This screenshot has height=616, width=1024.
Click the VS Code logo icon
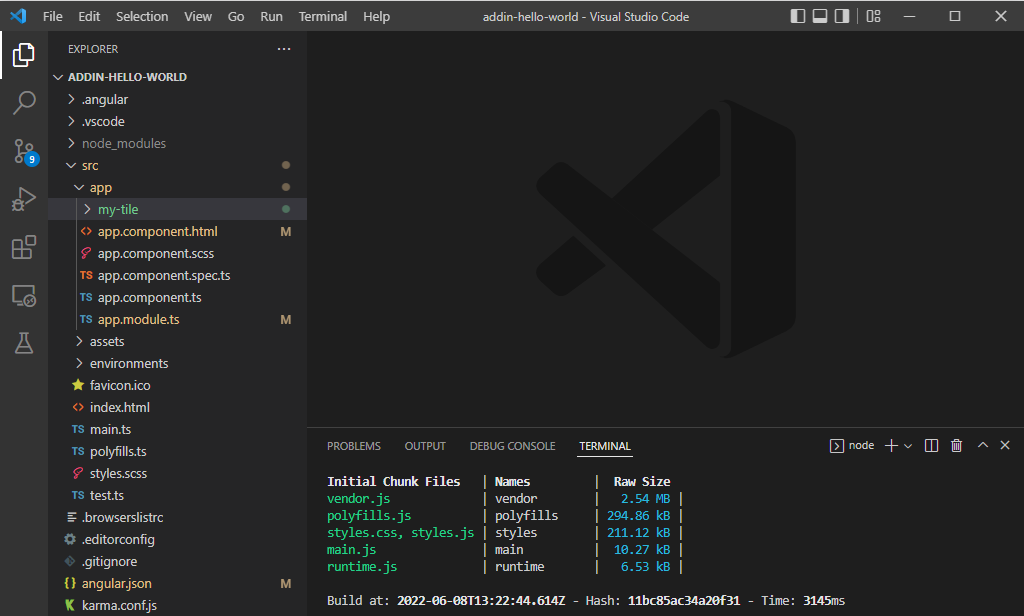(18, 16)
